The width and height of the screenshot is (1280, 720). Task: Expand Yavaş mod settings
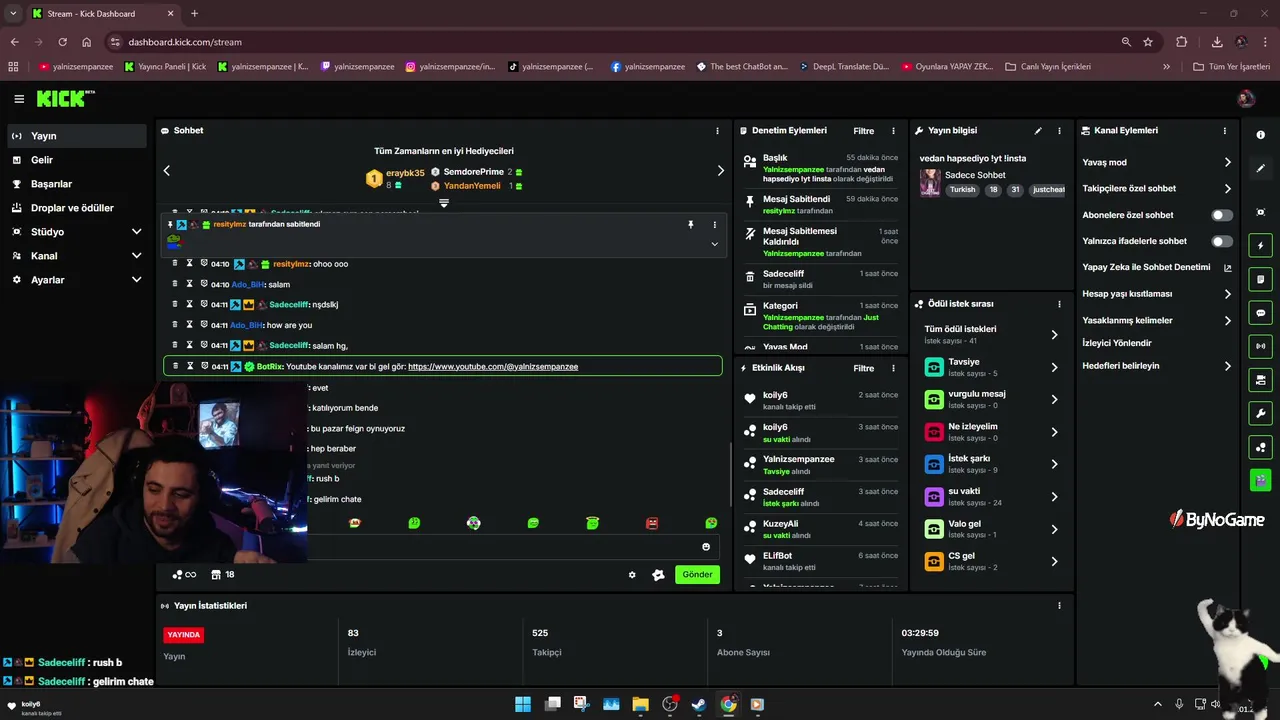click(1228, 162)
